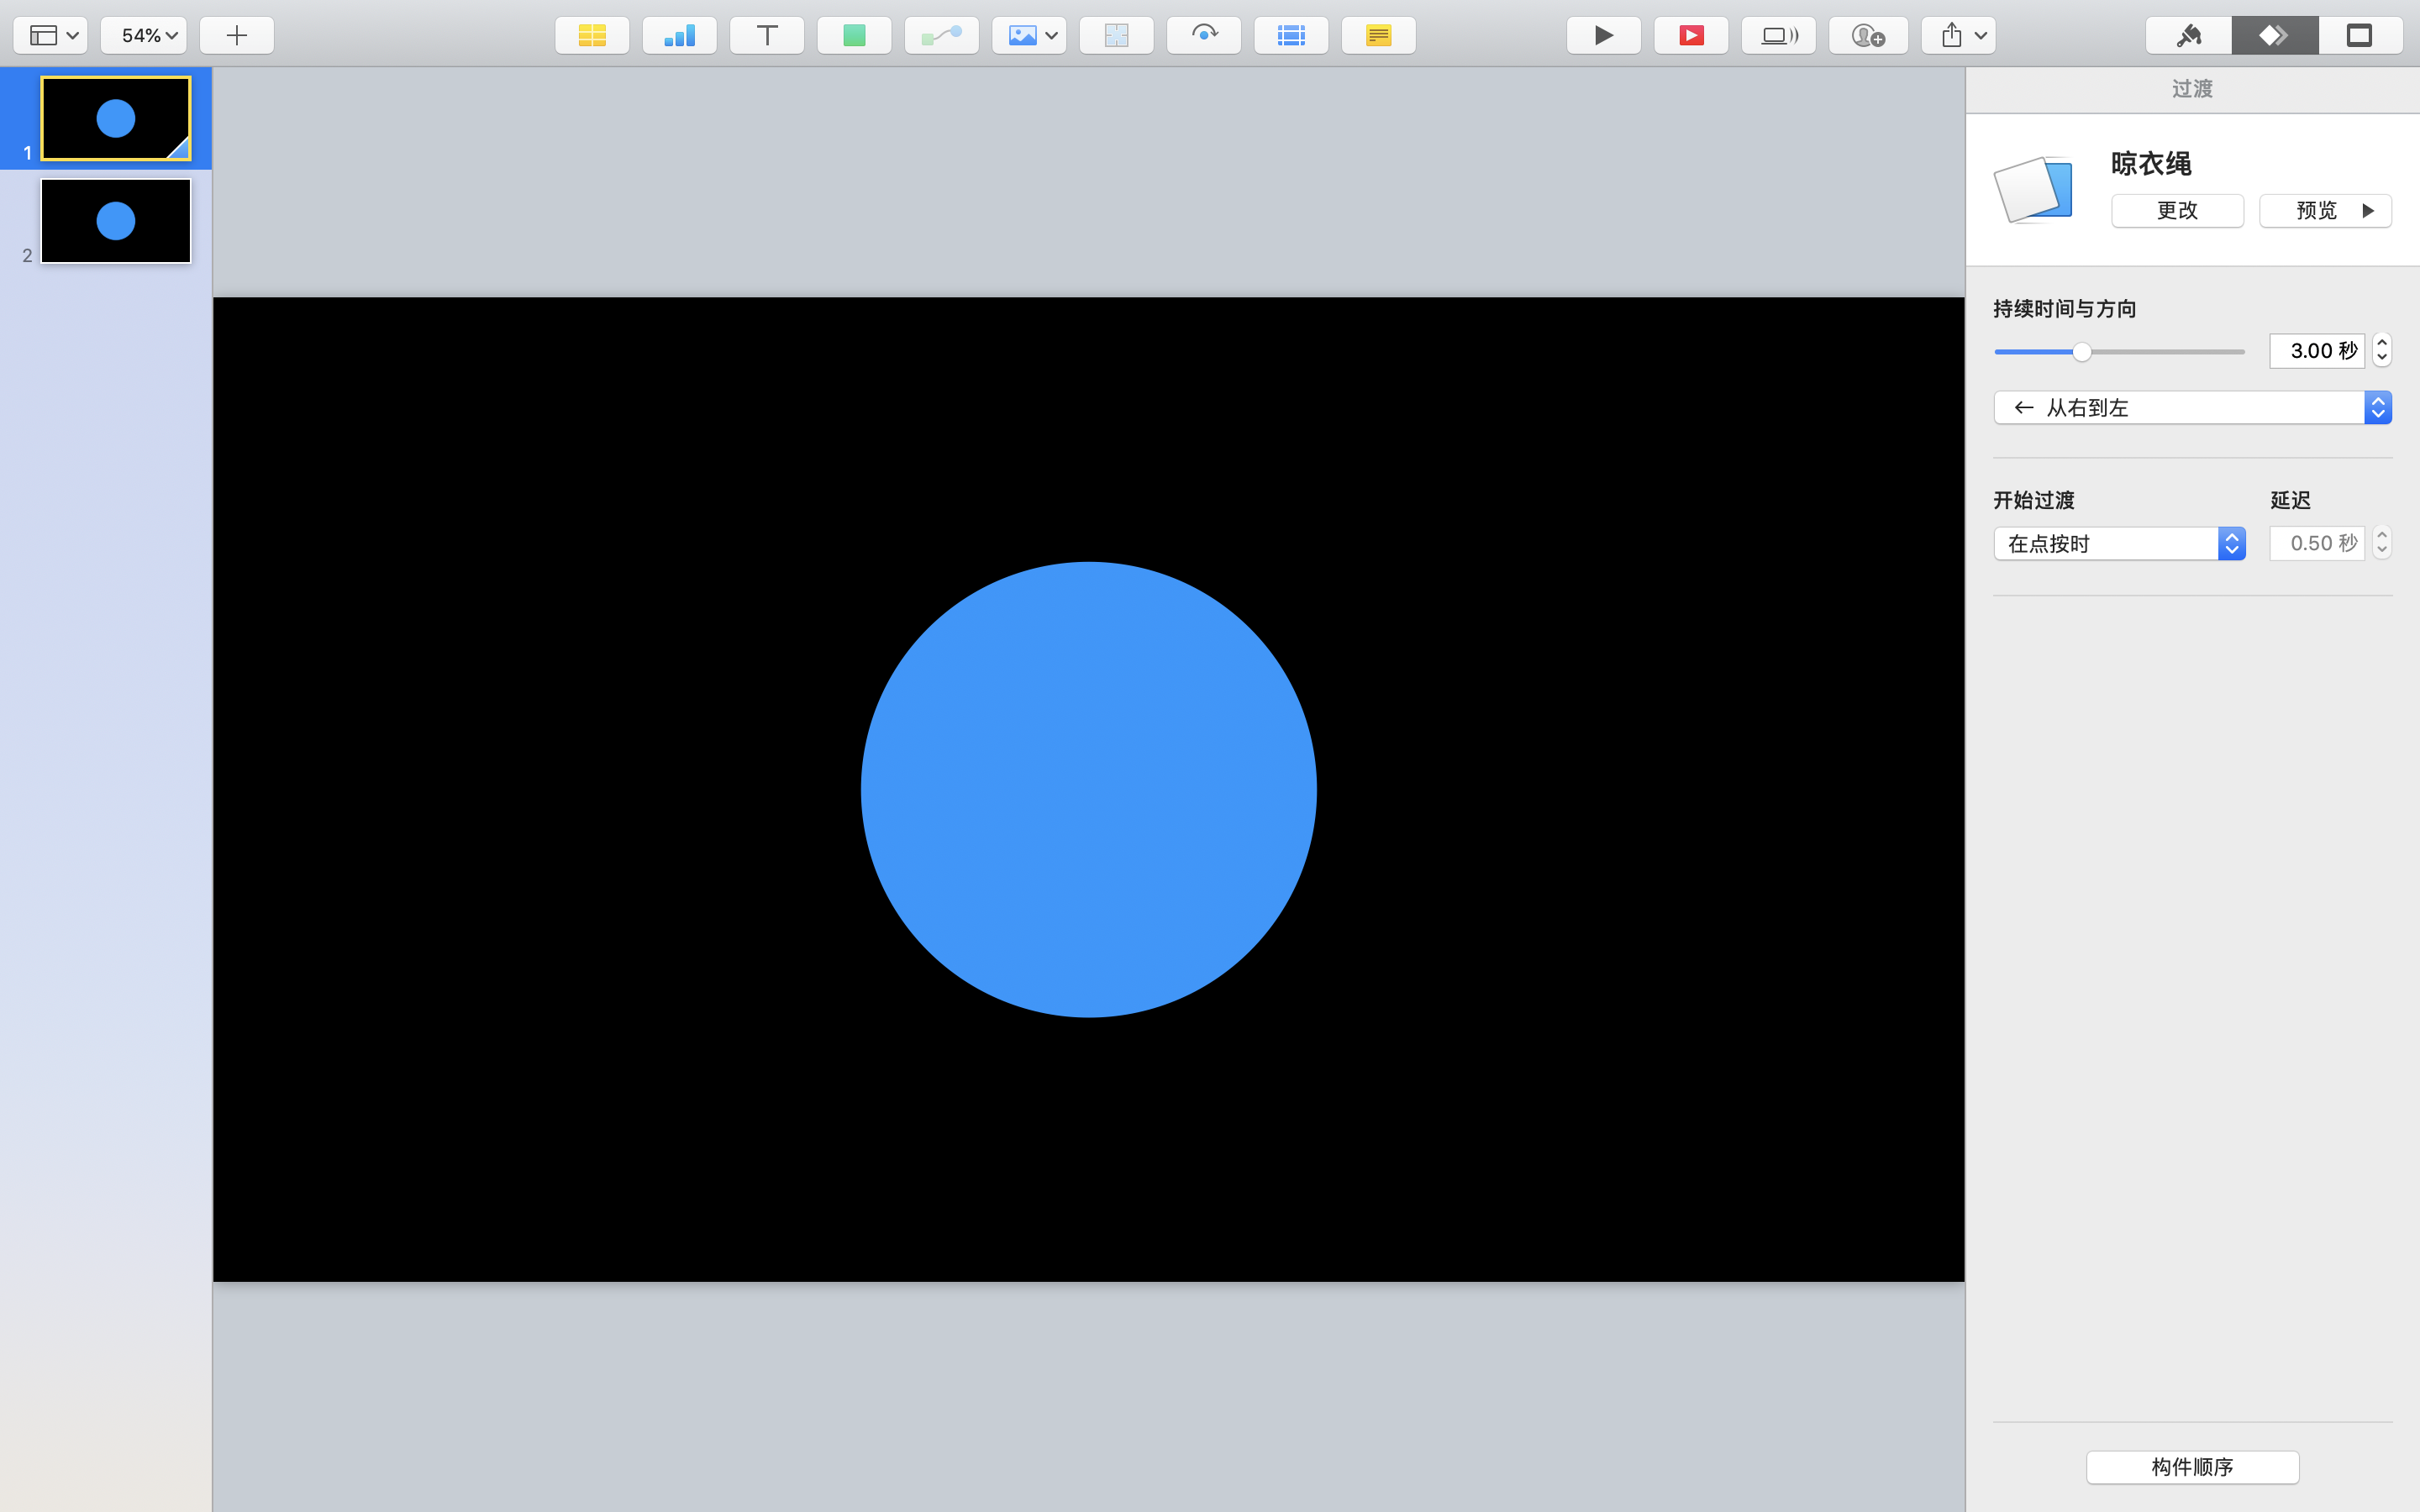Image resolution: width=2420 pixels, height=1512 pixels.
Task: Play the slideshow from toolbar
Action: [1603, 36]
